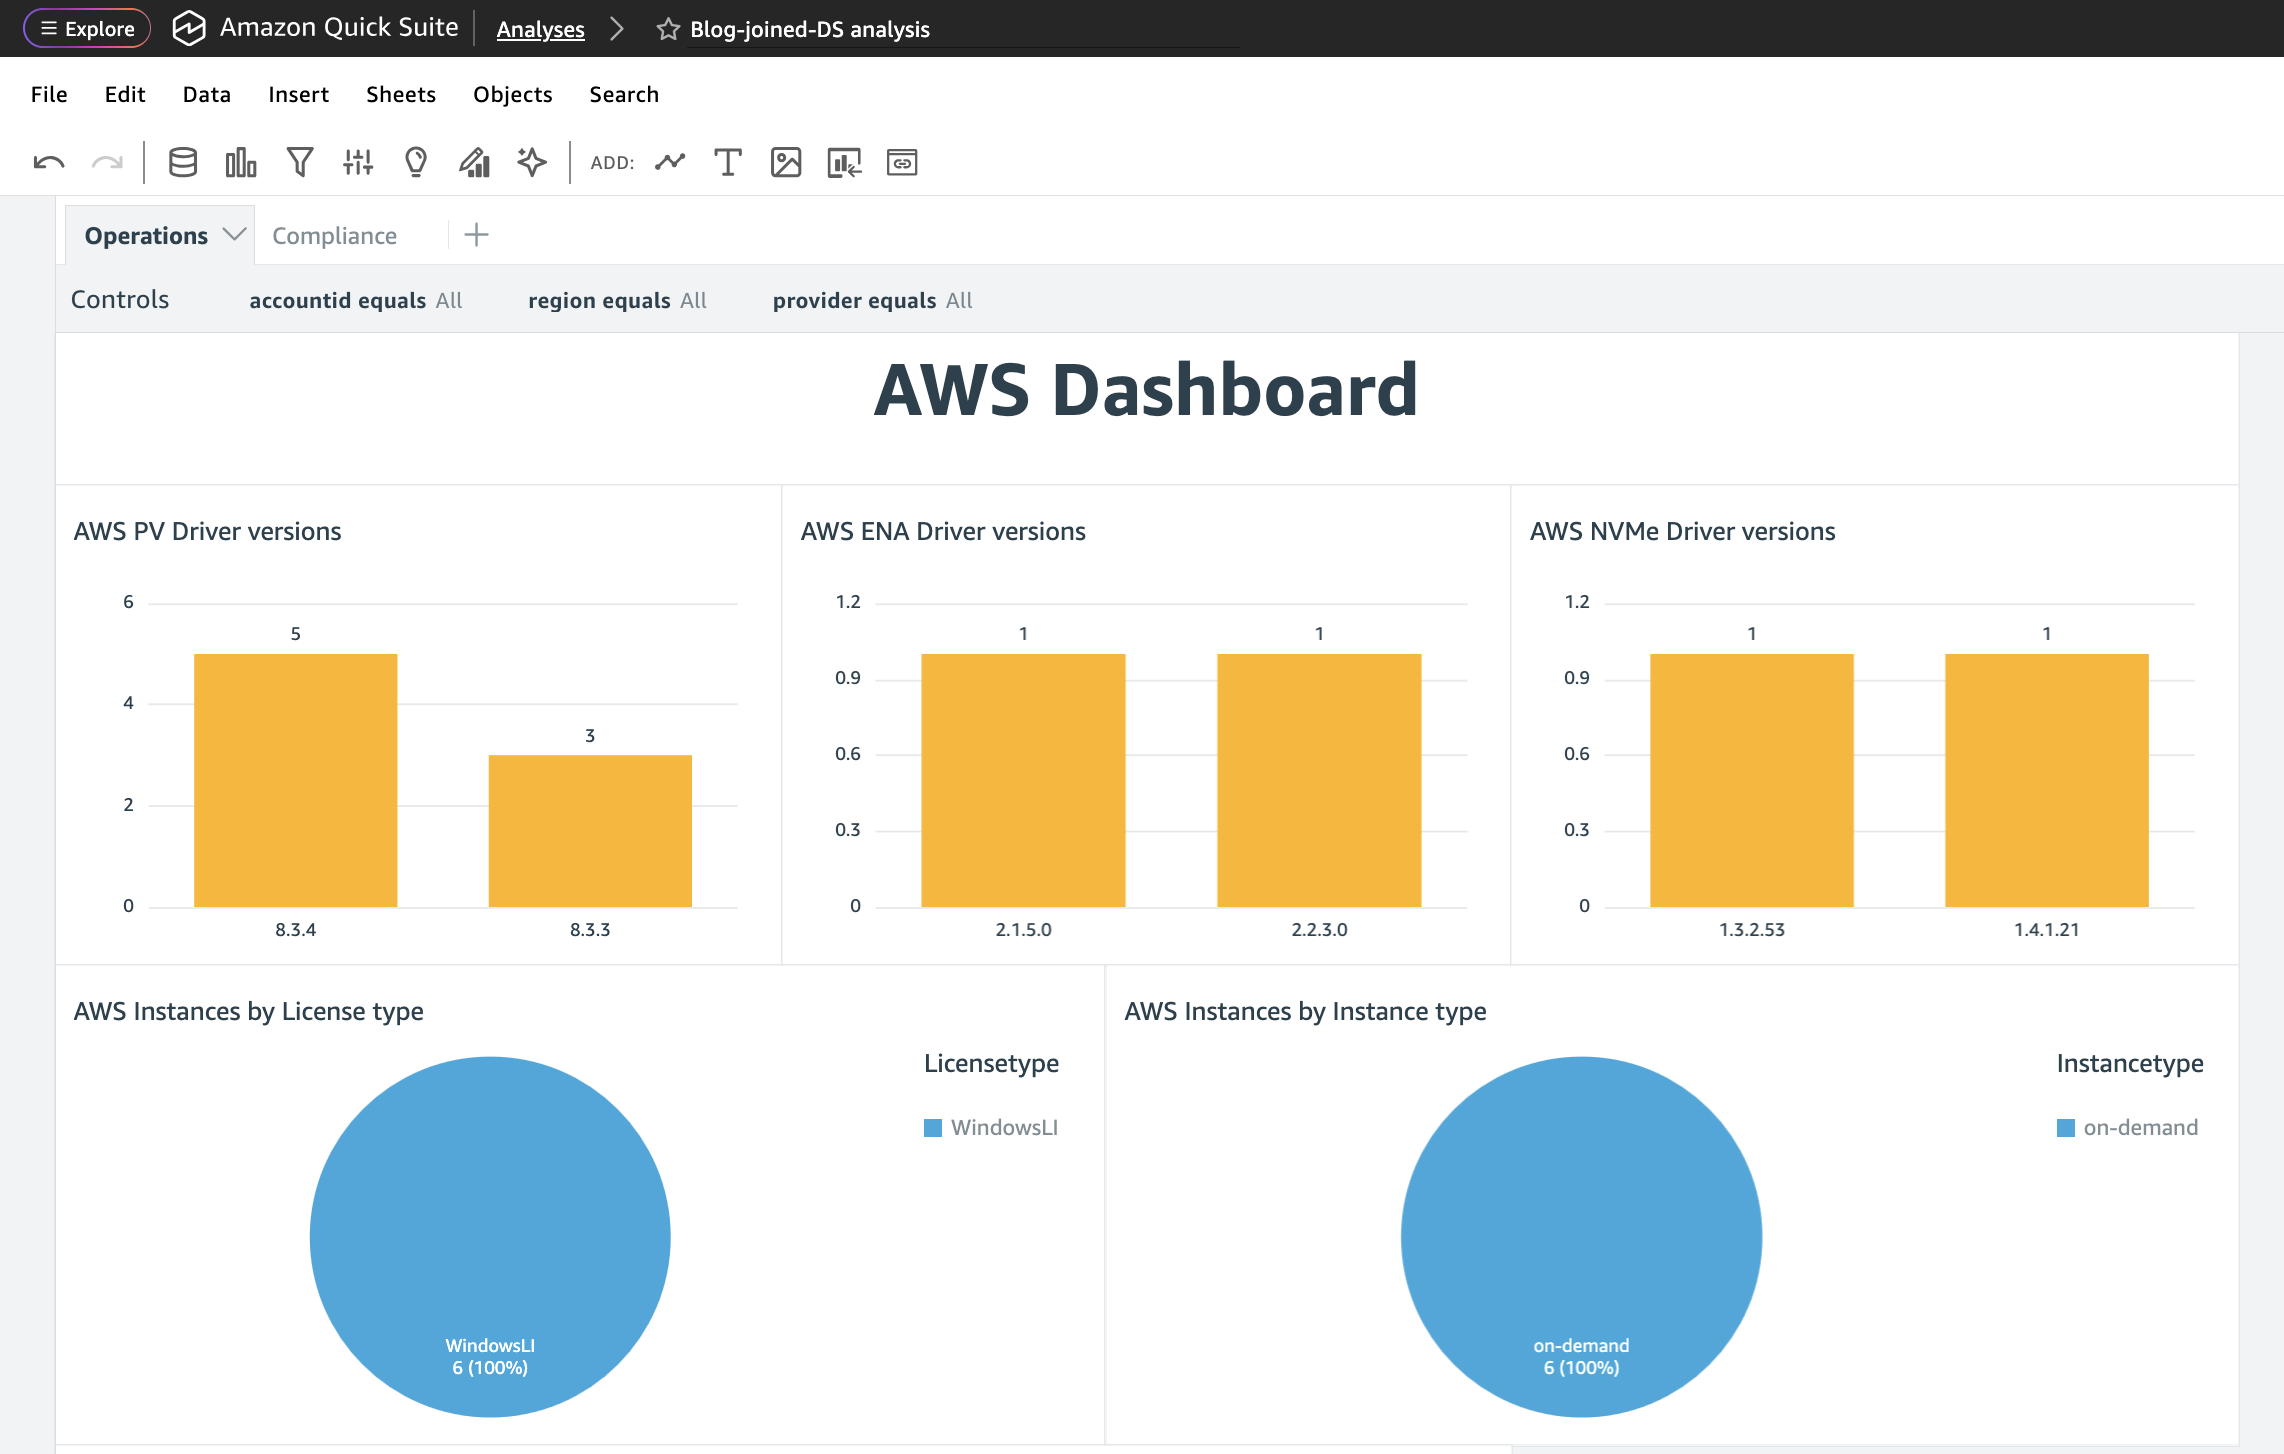Viewport: 2284px width, 1454px height.
Task: Open Analyses via the breadcrumb link
Action: pos(540,29)
